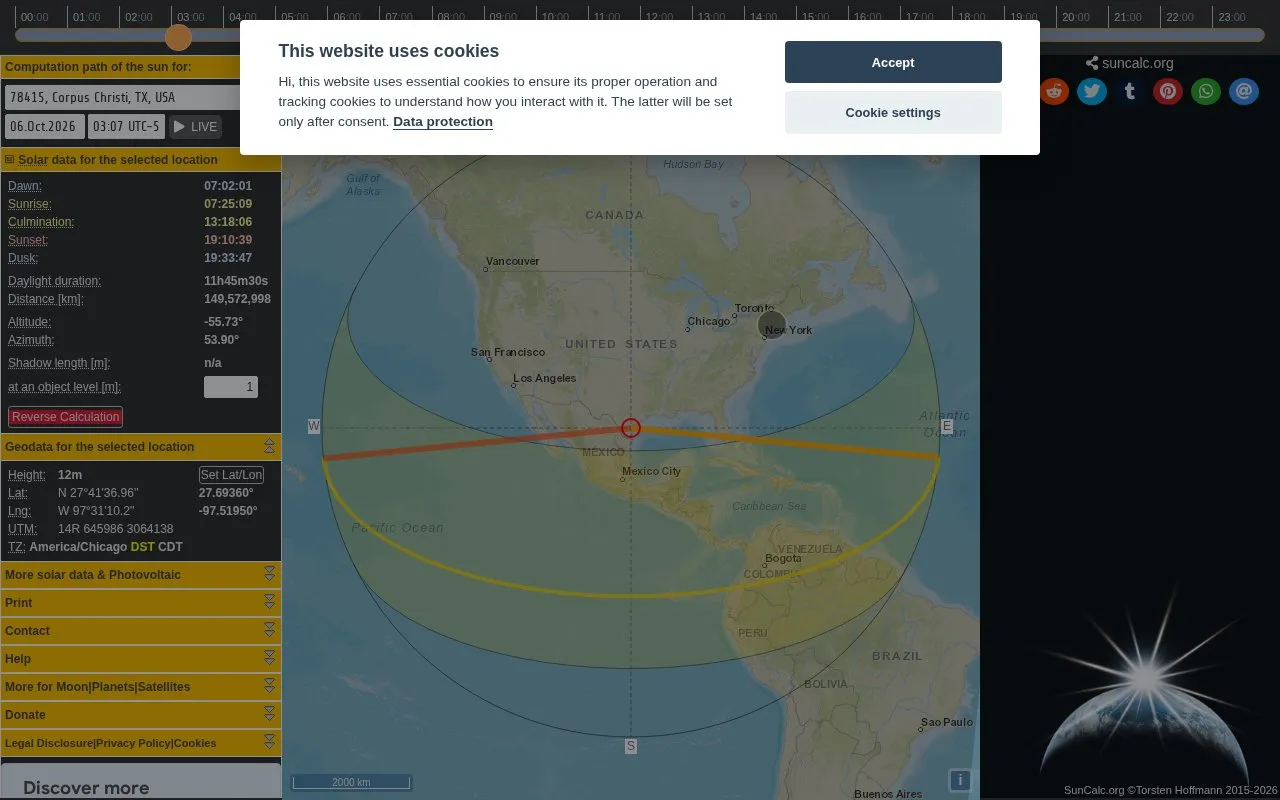The image size is (1280, 800).
Task: Start LIVE sun tracking
Action: tap(195, 126)
